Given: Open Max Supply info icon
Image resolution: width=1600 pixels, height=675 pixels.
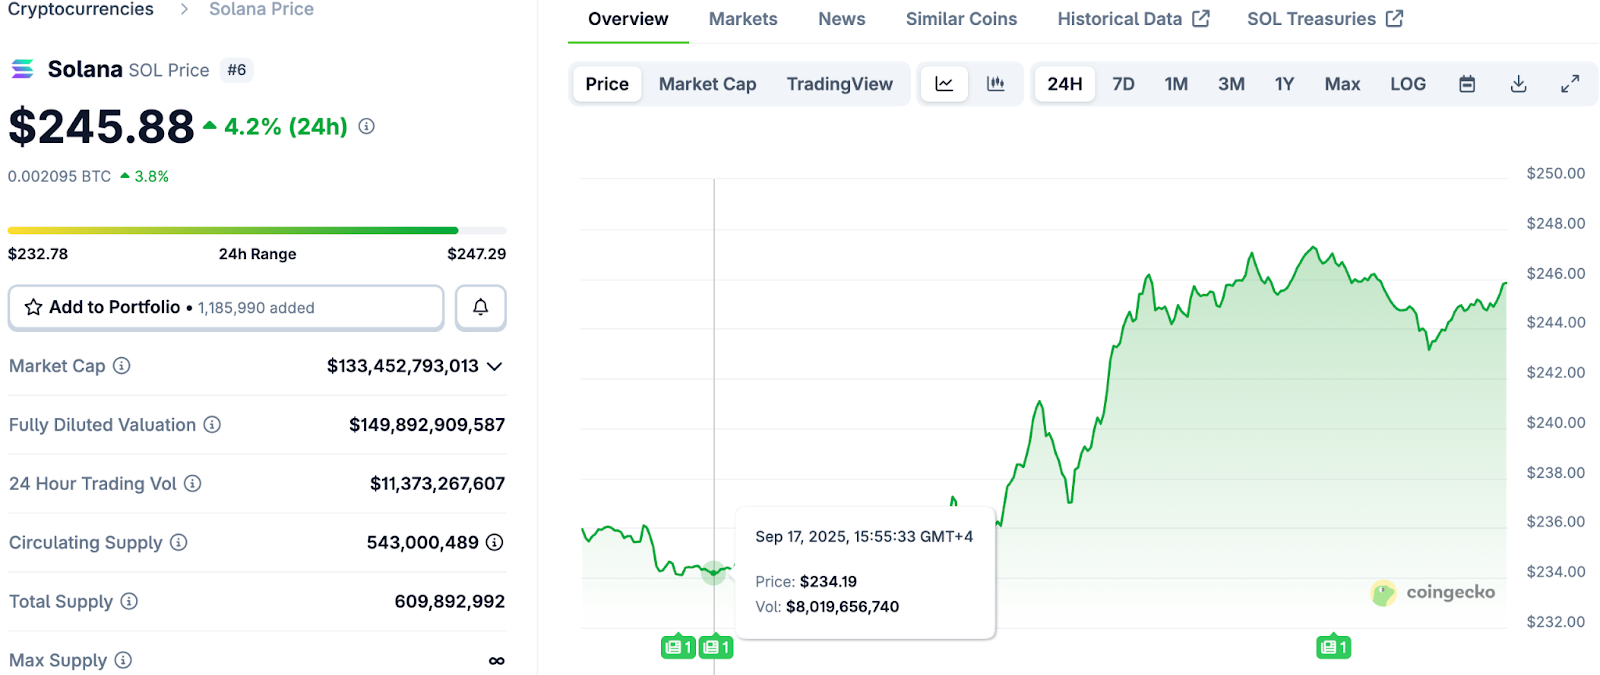Looking at the screenshot, I should click(123, 660).
